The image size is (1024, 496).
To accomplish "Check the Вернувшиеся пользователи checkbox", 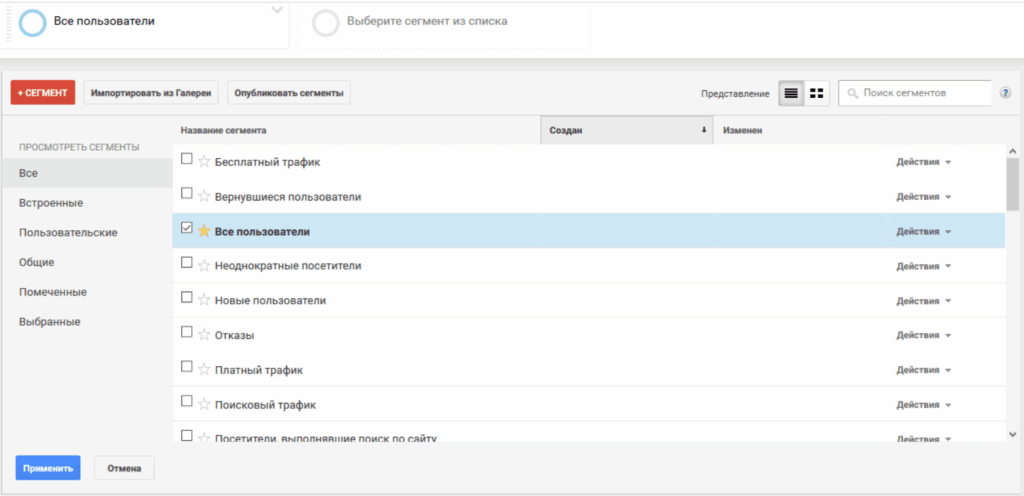I will point(187,194).
